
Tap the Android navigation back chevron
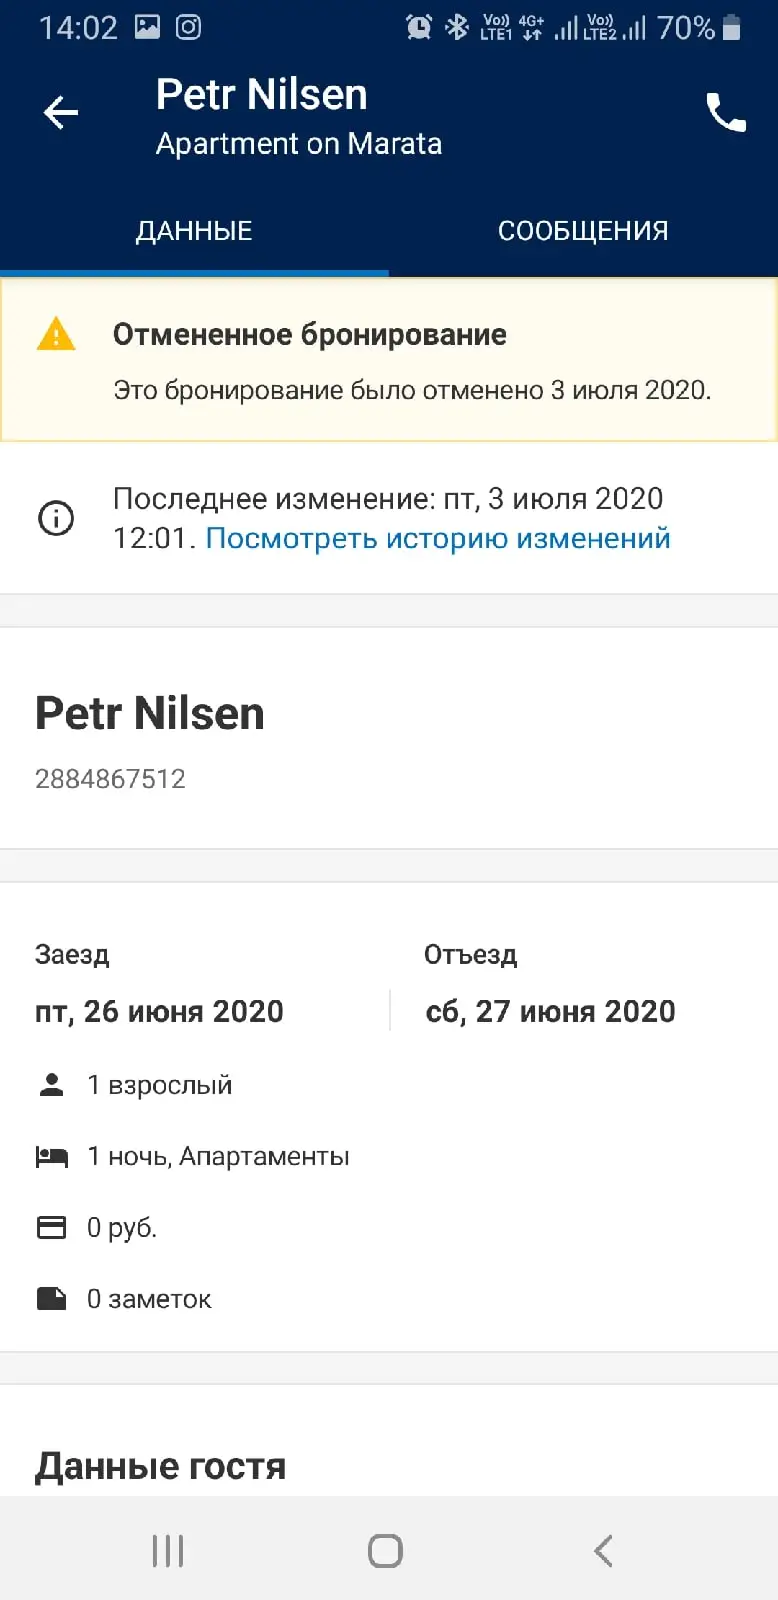603,1551
